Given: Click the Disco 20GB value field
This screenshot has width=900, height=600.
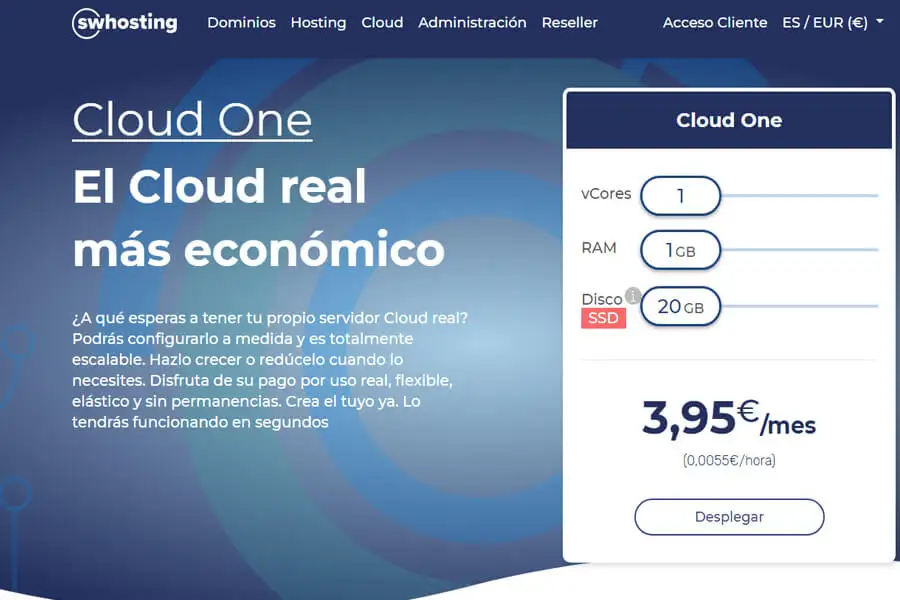Looking at the screenshot, I should tap(680, 306).
